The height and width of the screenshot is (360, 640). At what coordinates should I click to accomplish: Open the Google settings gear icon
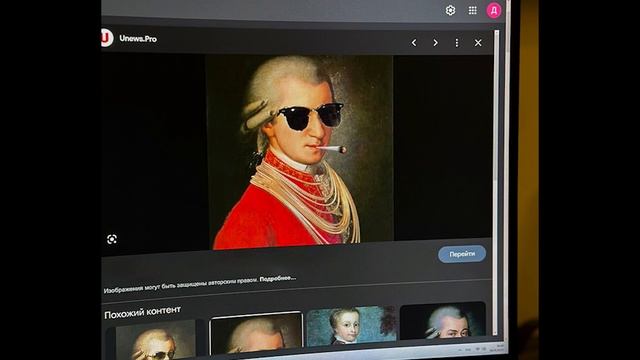(x=450, y=10)
